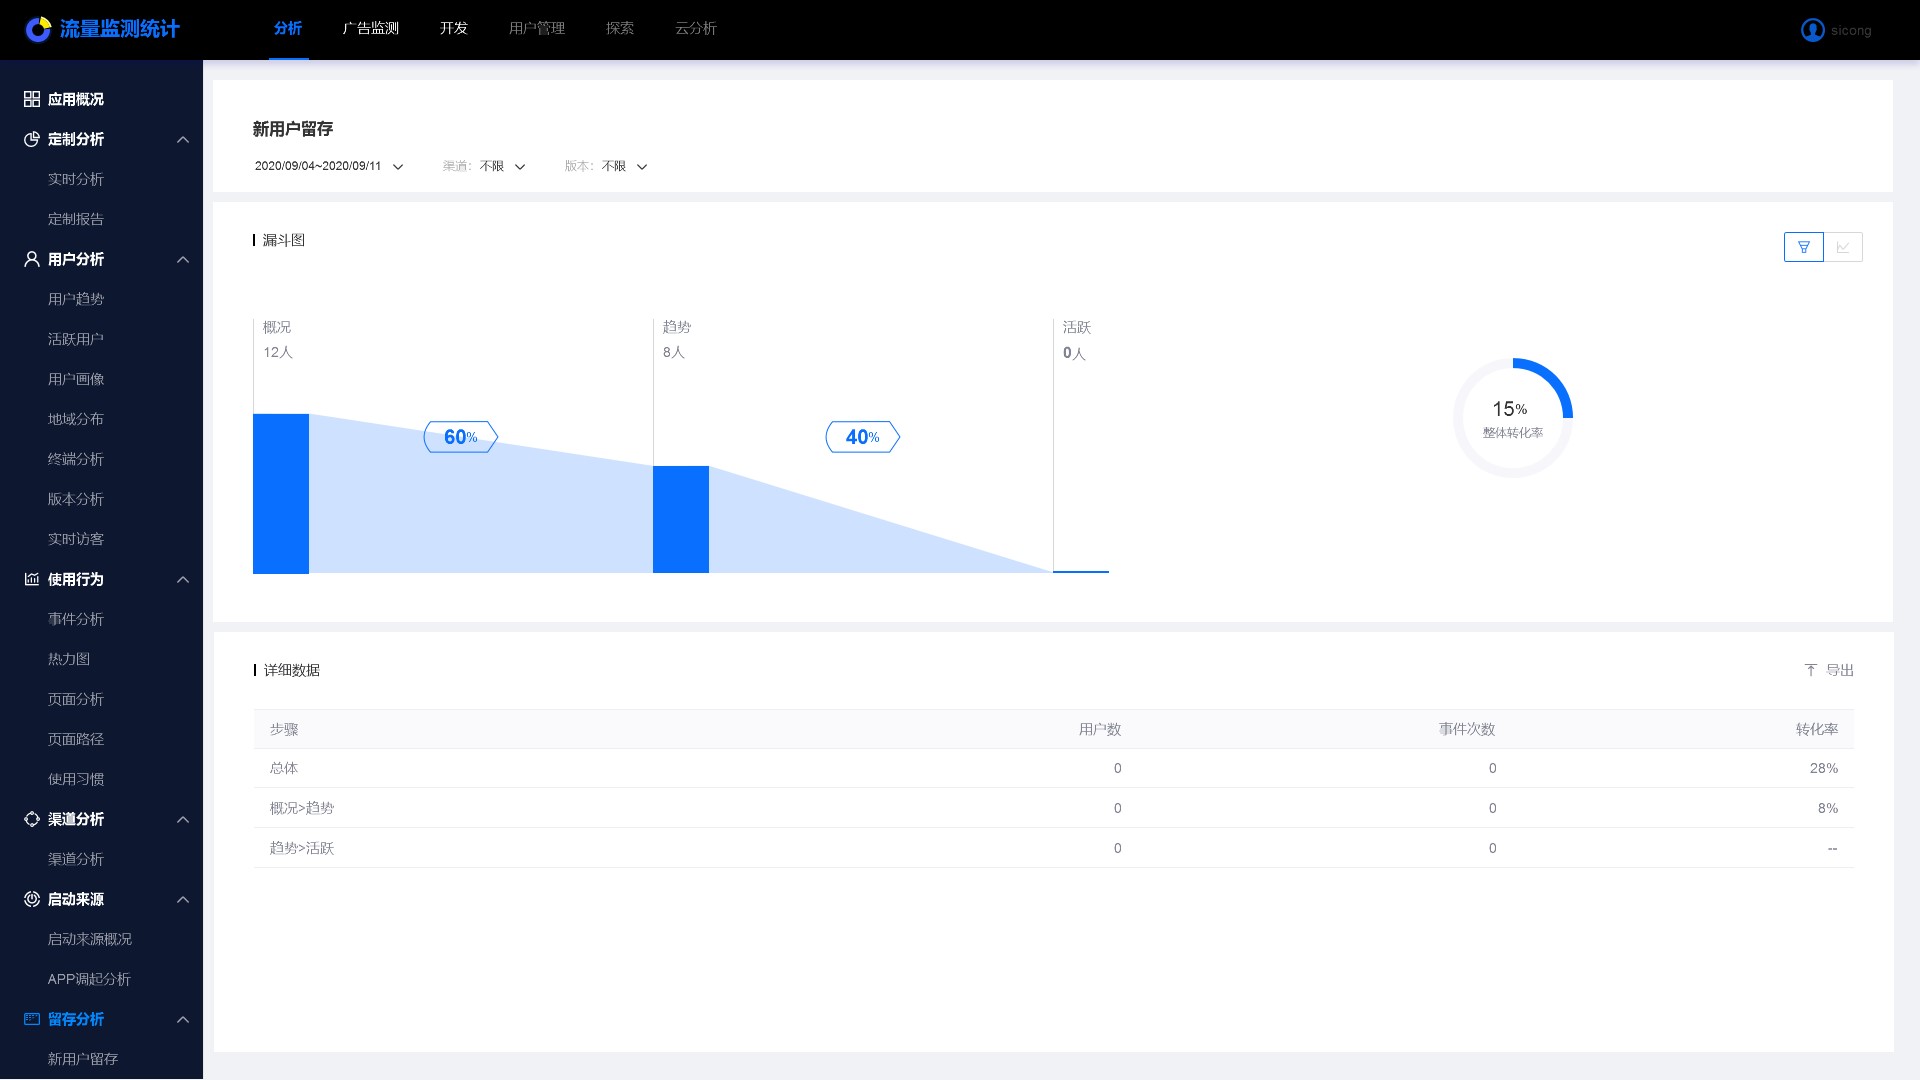
Task: Click the 启动来源 target icon
Action: [x=32, y=899]
